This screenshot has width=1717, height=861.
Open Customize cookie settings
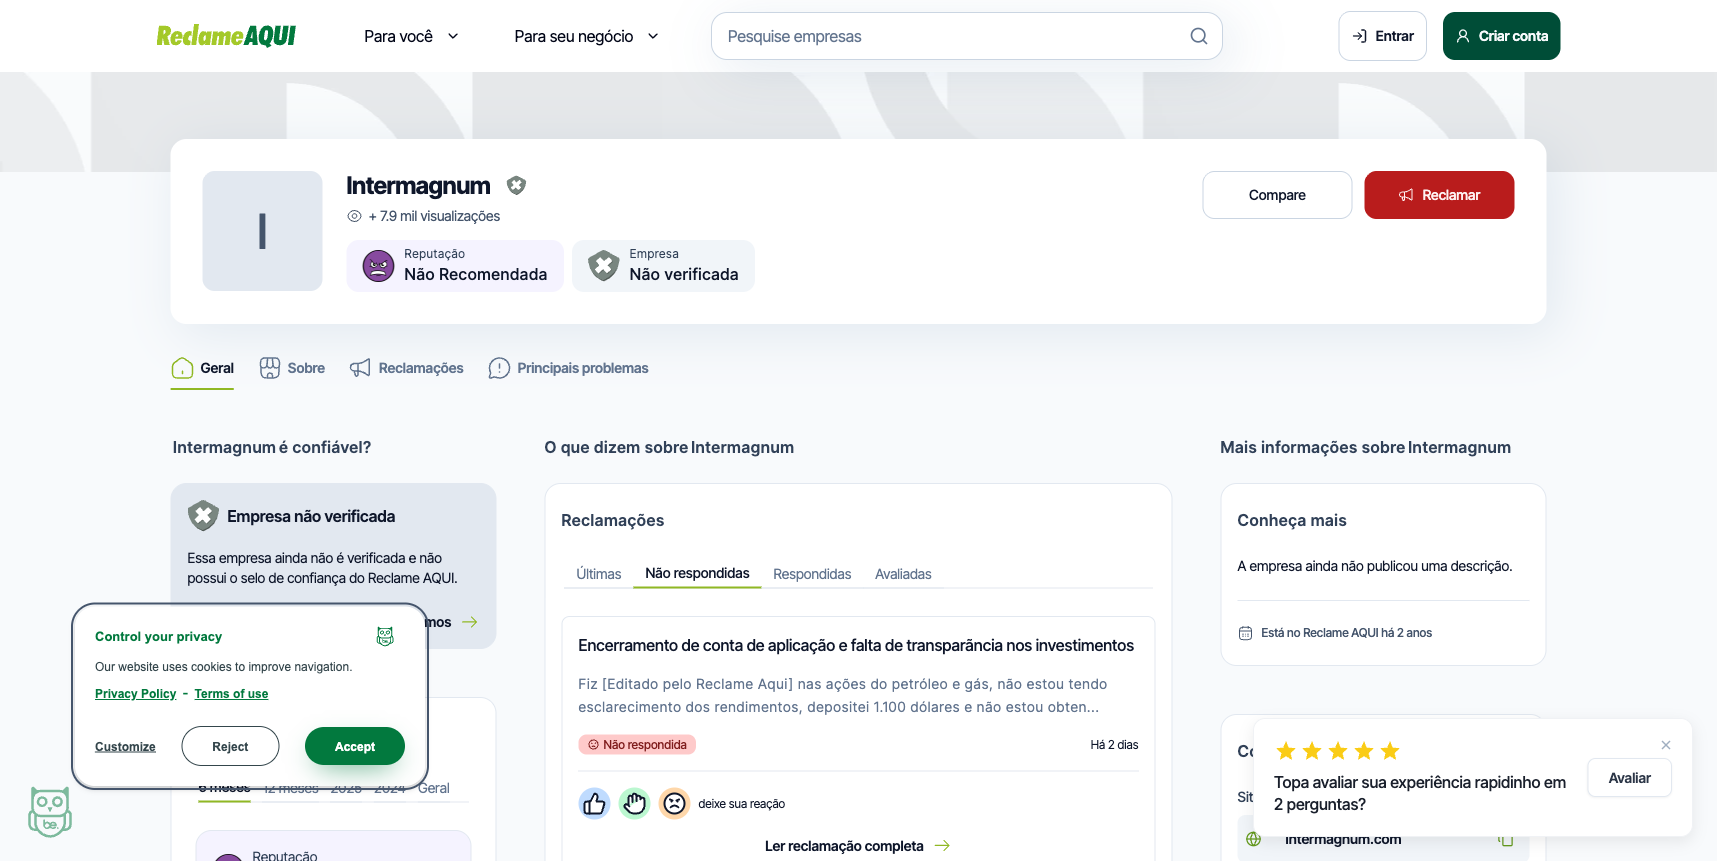(125, 747)
